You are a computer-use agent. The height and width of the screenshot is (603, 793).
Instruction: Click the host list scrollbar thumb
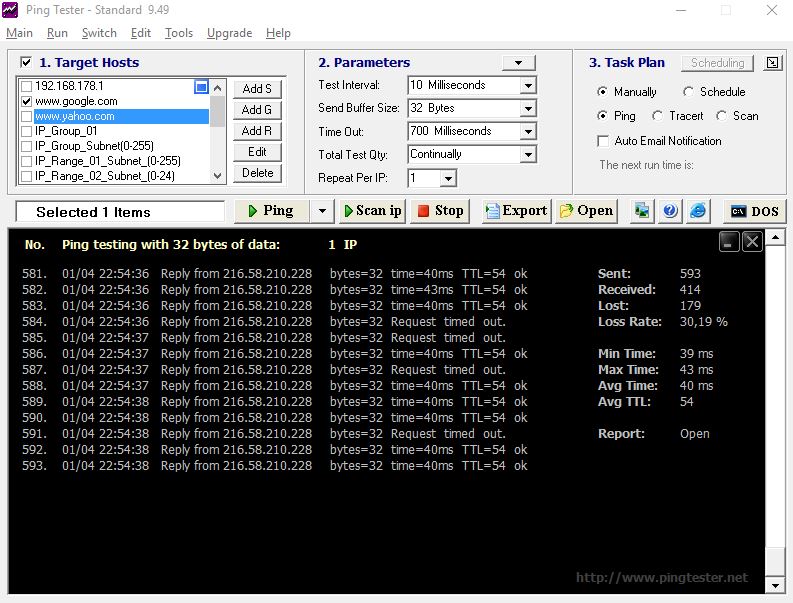tap(217, 111)
